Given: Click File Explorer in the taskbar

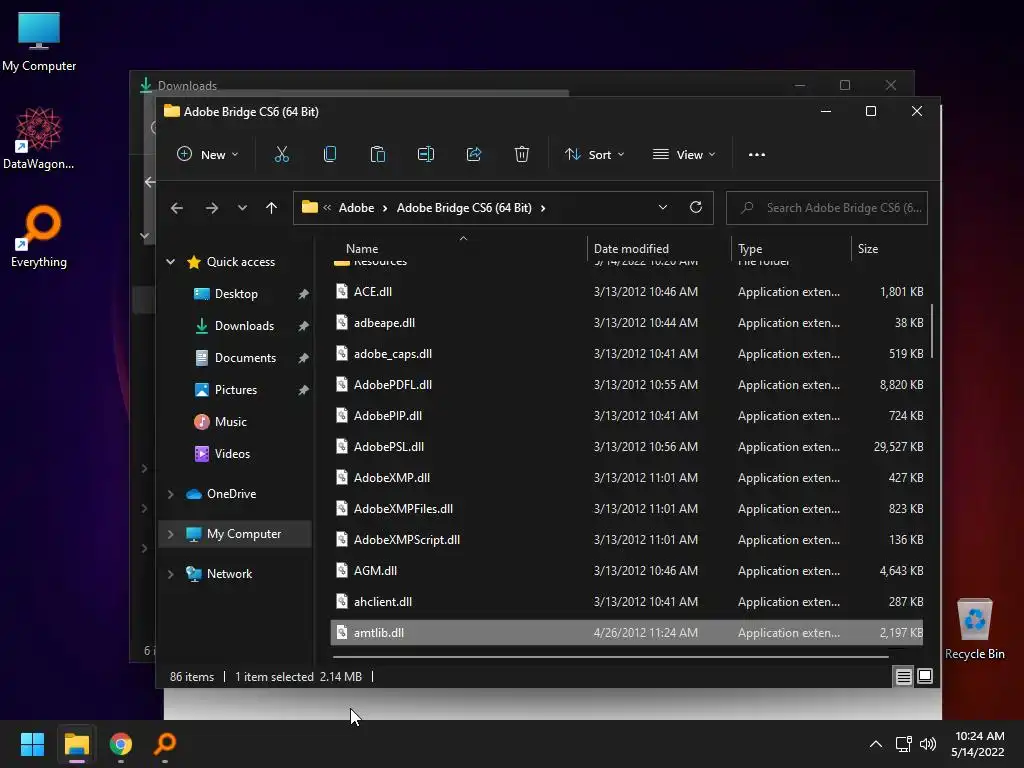Looking at the screenshot, I should (76, 744).
